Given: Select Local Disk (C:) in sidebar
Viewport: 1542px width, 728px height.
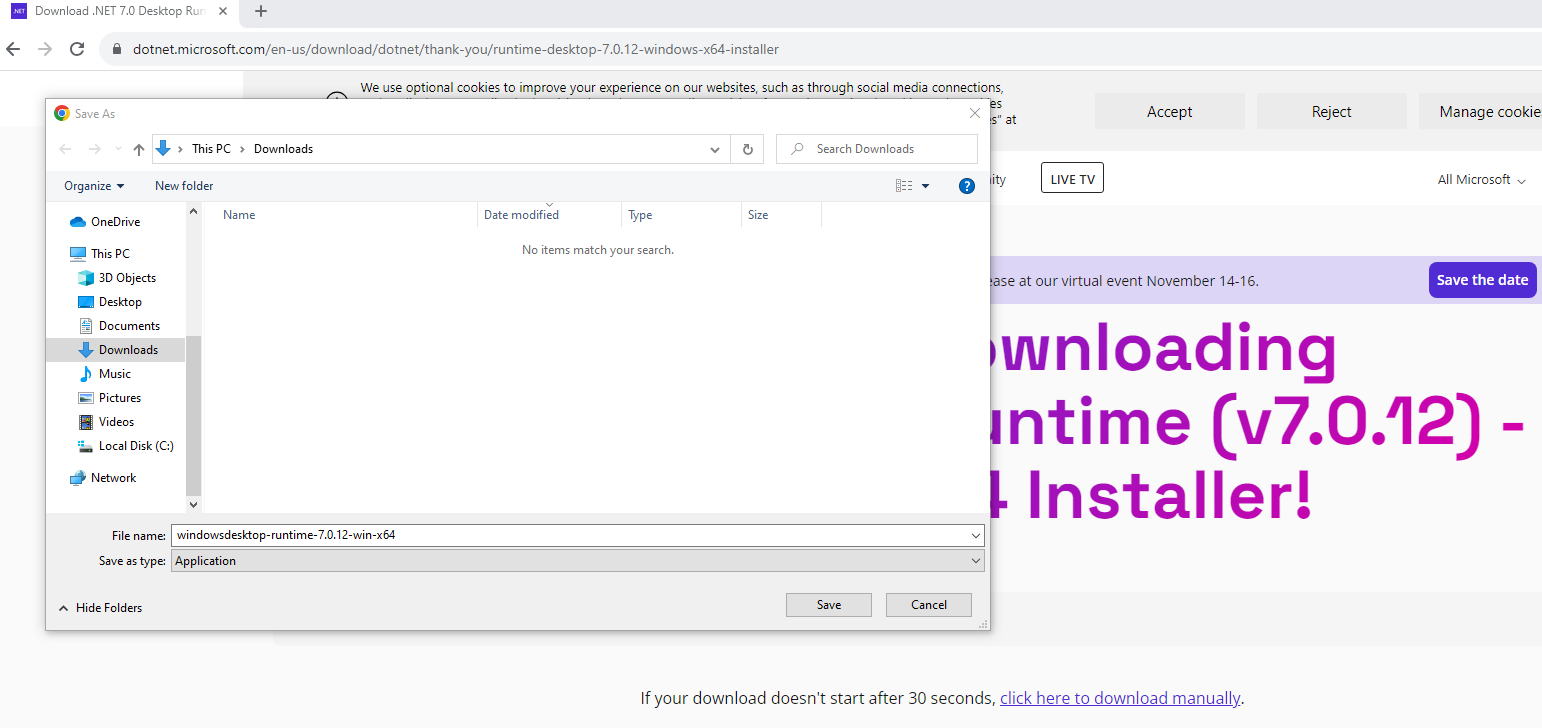Looking at the screenshot, I should click(135, 446).
